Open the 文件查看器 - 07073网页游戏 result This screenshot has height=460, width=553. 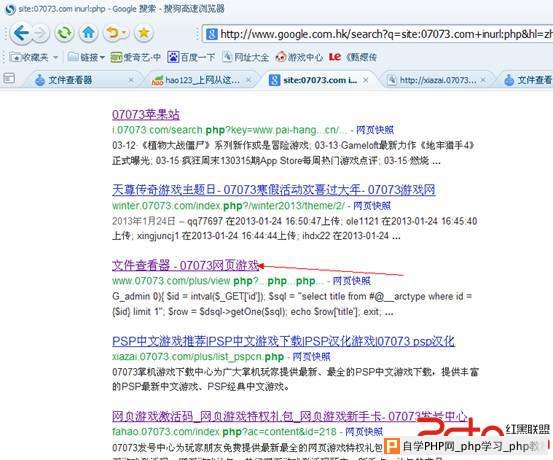point(186,265)
